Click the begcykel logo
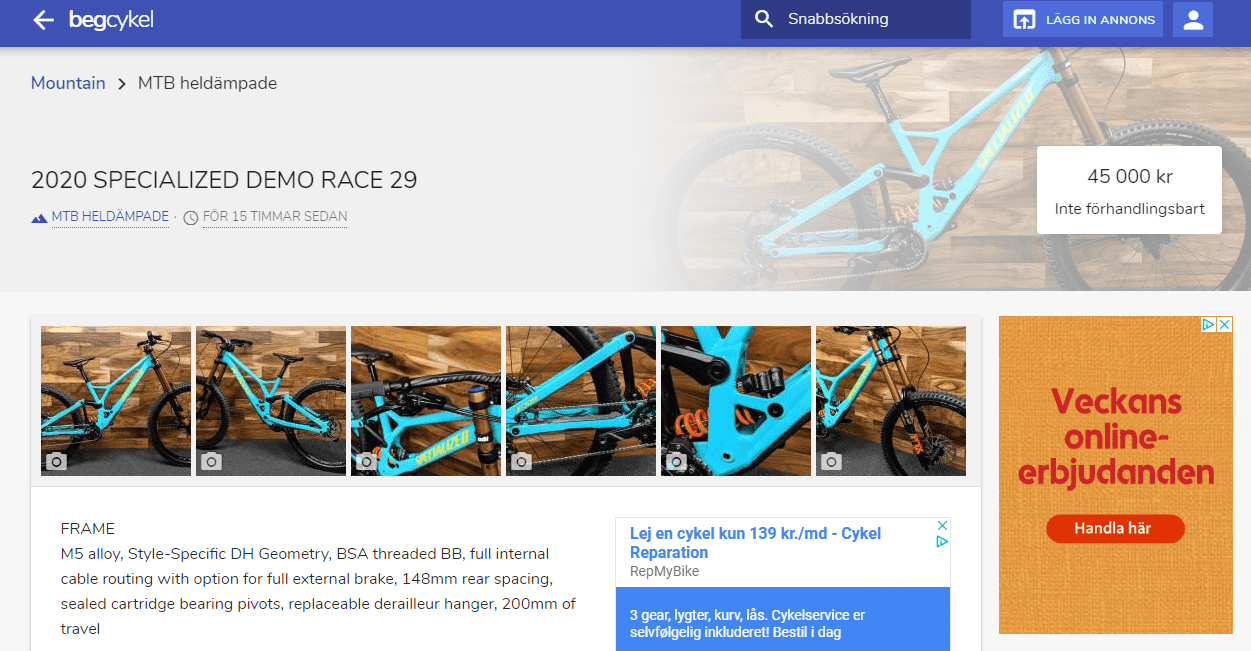Viewport: 1251px width, 651px height. 111,20
